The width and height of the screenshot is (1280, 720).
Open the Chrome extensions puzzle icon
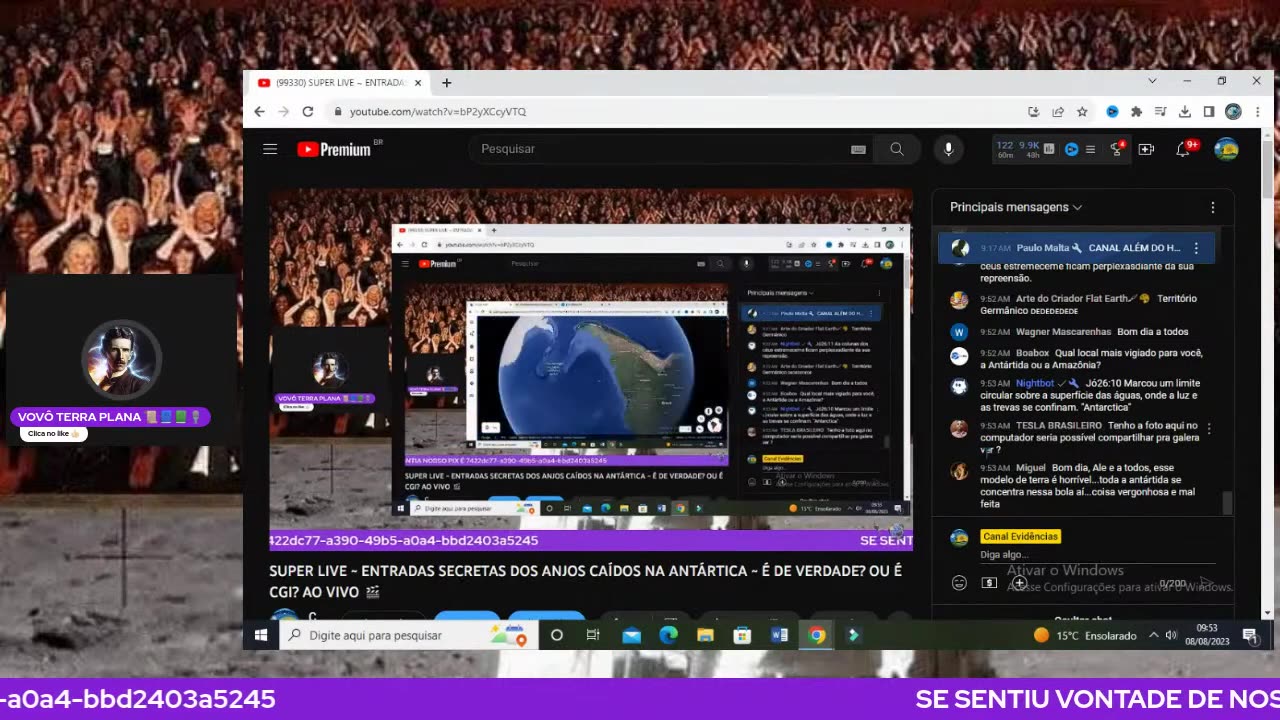point(1136,112)
